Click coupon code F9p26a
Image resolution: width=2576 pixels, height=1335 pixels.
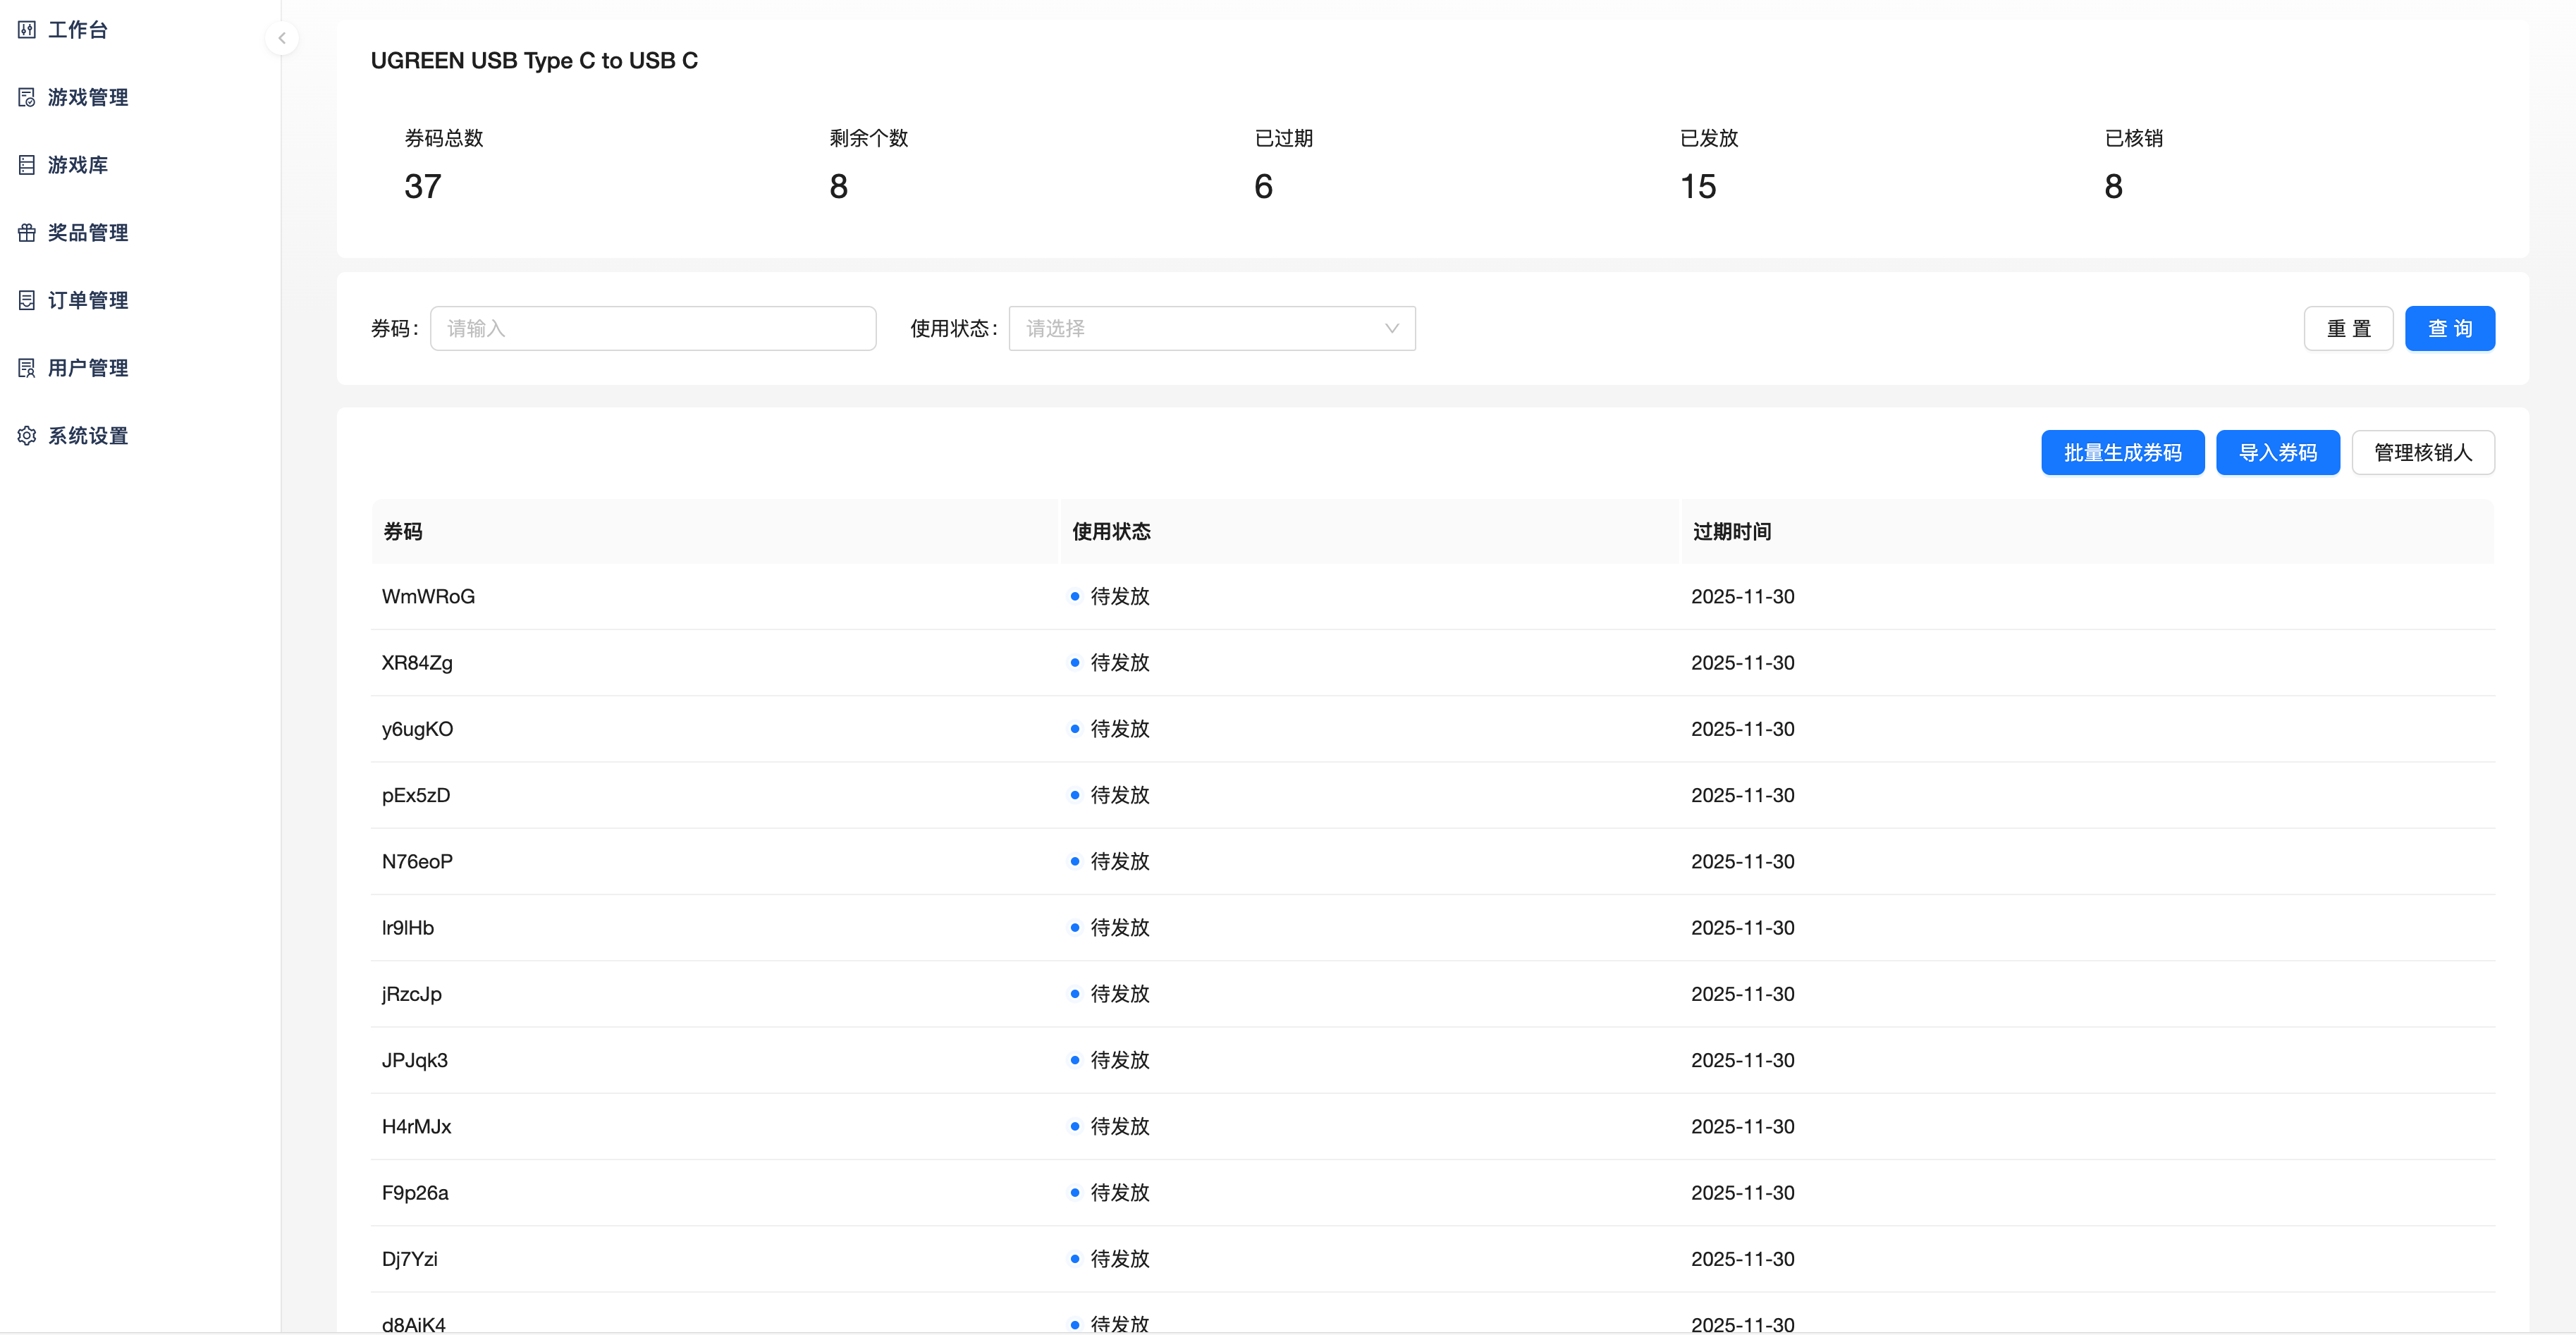point(415,1193)
